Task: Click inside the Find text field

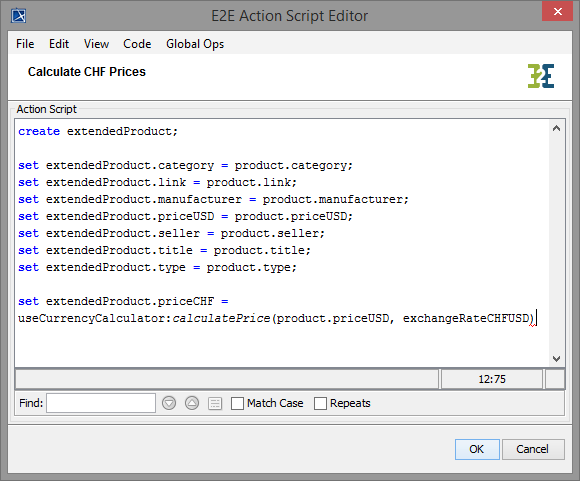Action: [101, 403]
